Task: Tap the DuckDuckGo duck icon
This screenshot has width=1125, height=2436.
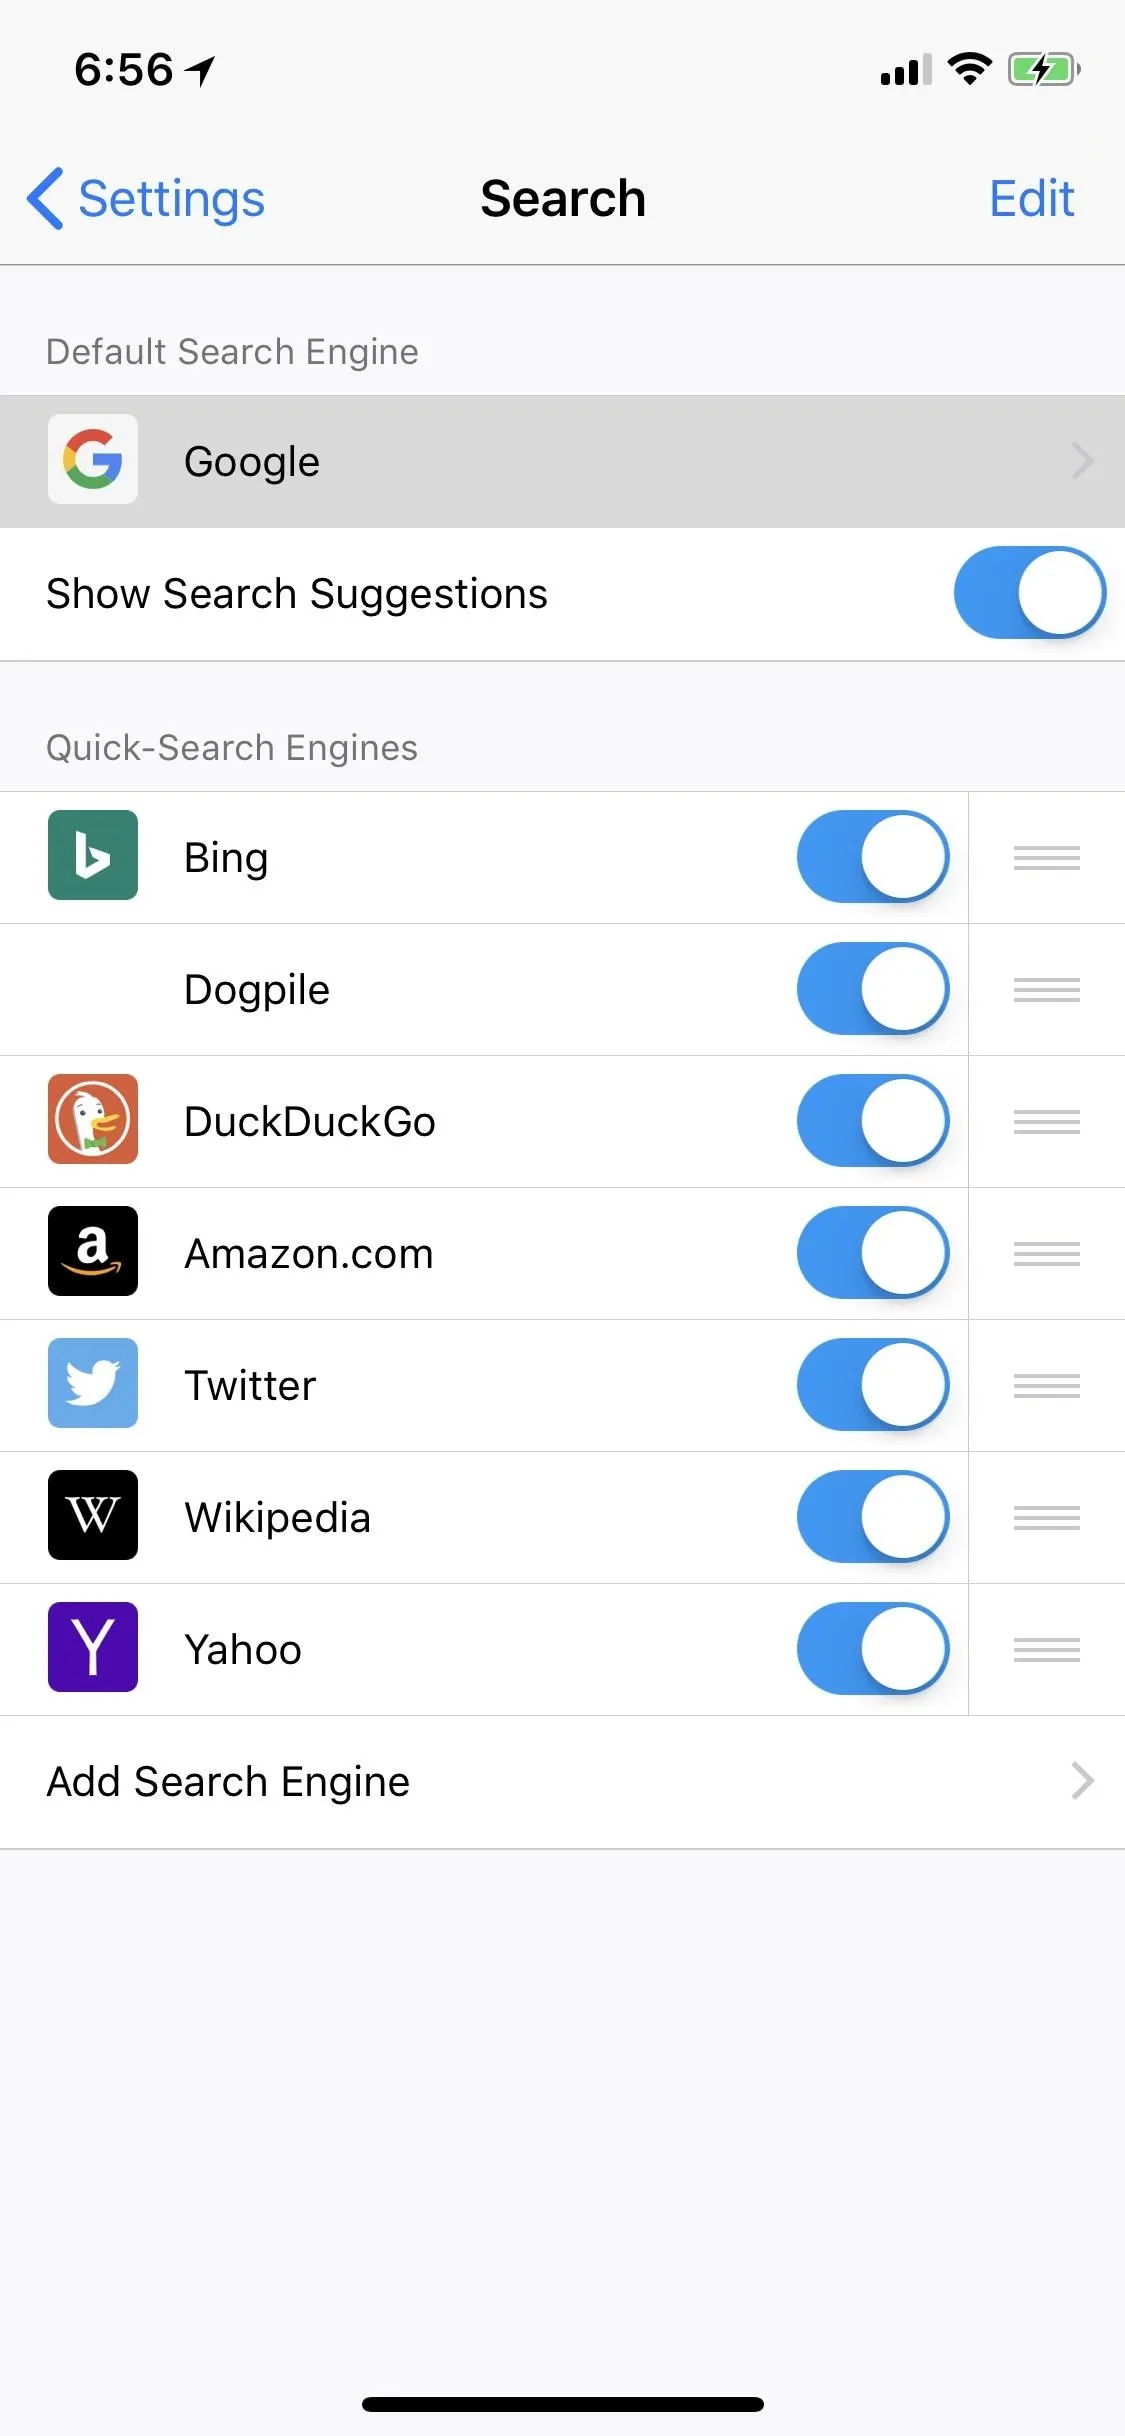Action: [93, 1119]
